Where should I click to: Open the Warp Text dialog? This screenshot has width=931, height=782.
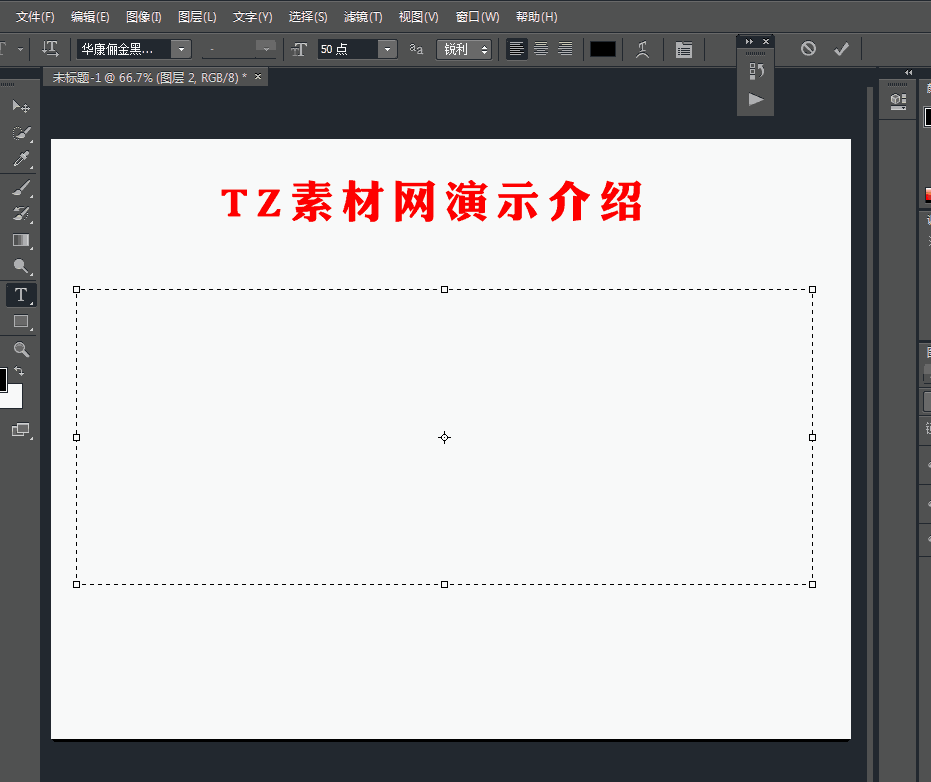tap(642, 49)
